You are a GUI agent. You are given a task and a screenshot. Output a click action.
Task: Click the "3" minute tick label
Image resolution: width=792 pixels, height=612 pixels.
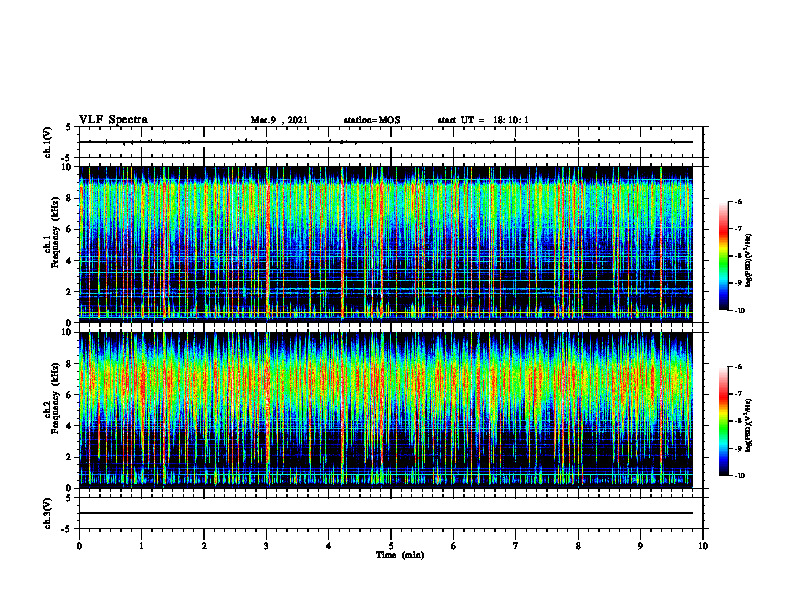click(x=266, y=546)
